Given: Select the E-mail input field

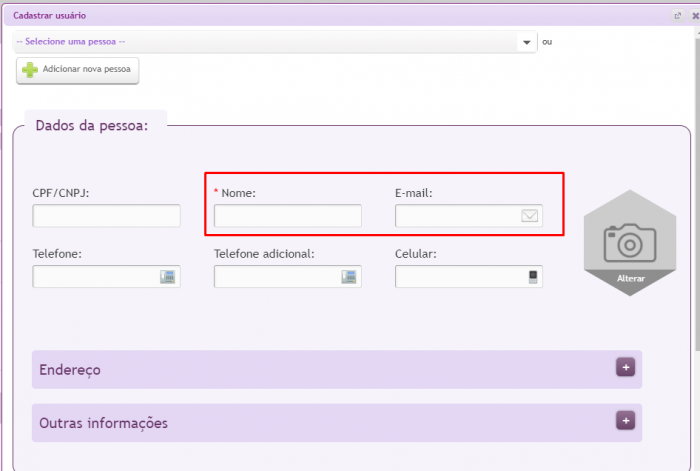Looking at the screenshot, I should (457, 216).
